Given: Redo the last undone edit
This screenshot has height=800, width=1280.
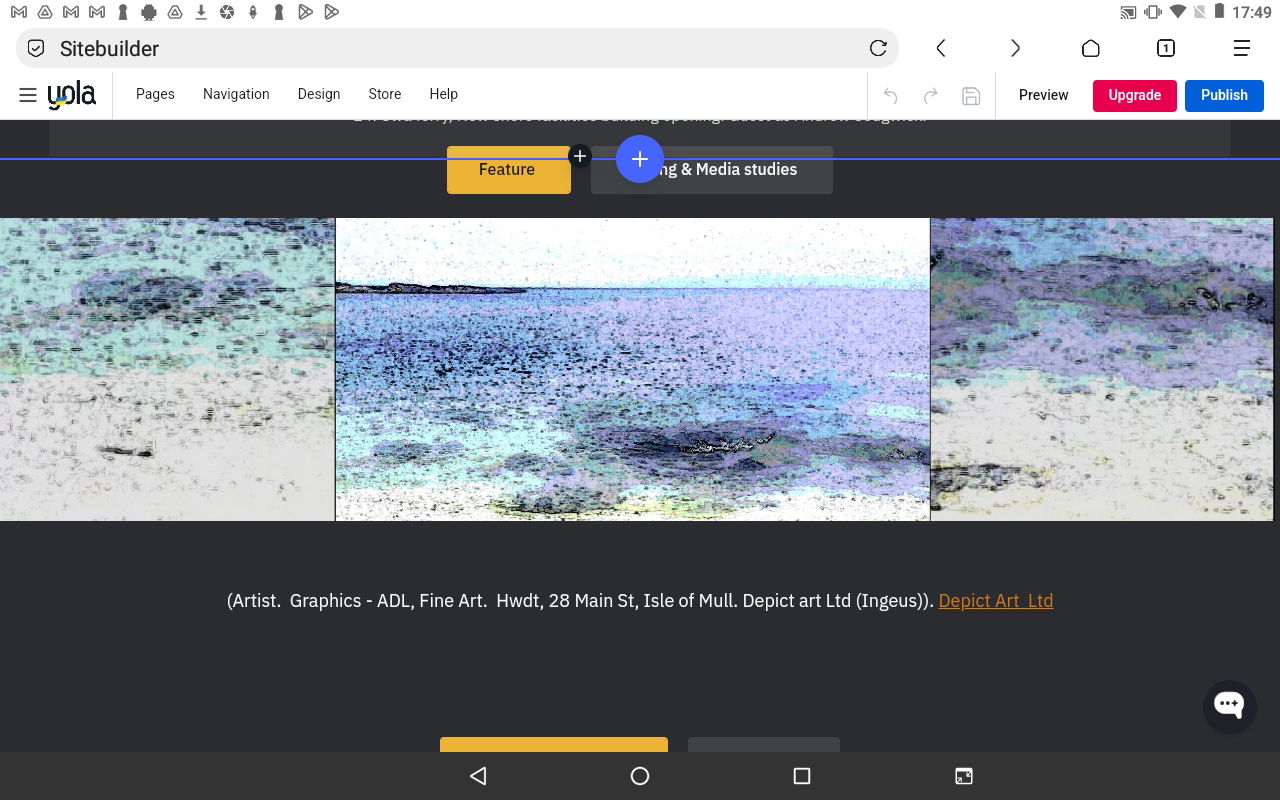Looking at the screenshot, I should pyautogui.click(x=930, y=96).
